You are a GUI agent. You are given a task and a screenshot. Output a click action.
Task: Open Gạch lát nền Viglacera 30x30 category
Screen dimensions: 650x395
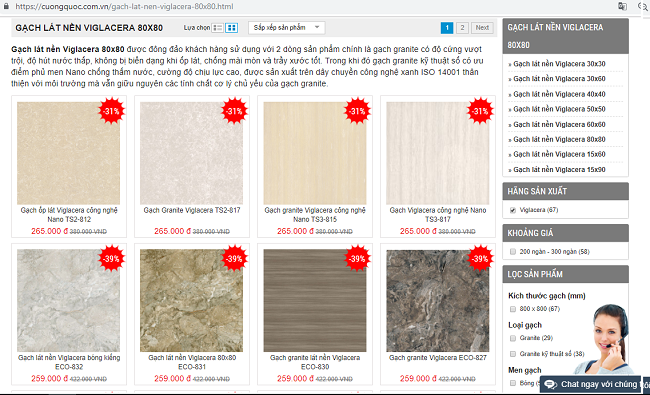tap(559, 64)
